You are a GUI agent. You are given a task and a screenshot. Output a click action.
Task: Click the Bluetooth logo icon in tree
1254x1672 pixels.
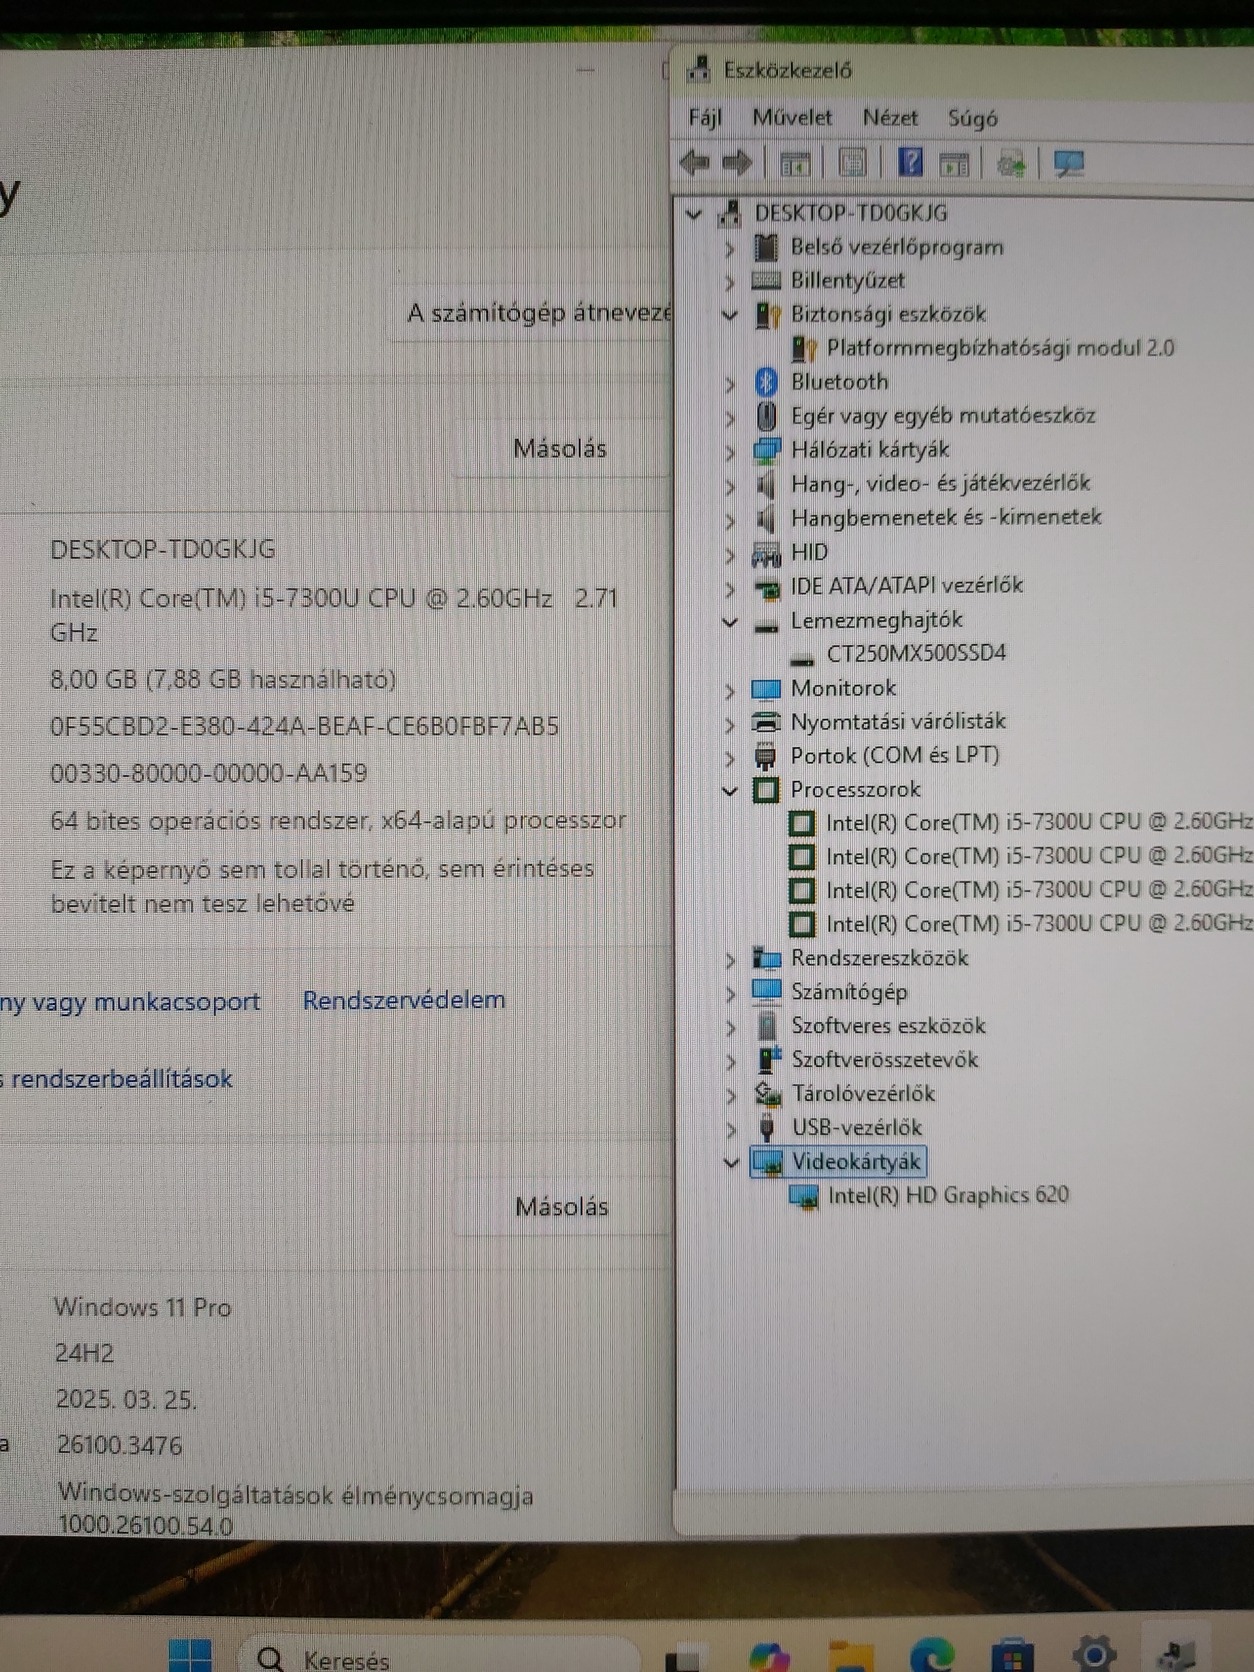click(x=766, y=382)
